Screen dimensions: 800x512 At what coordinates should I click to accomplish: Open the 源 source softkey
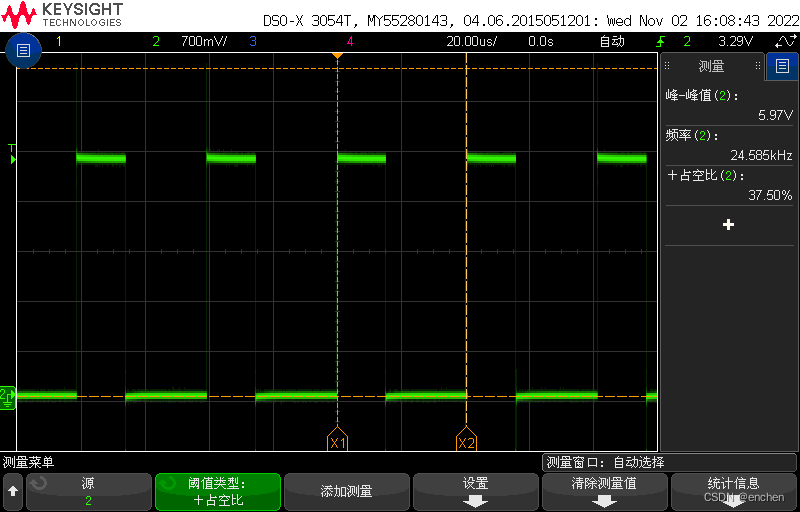89,492
